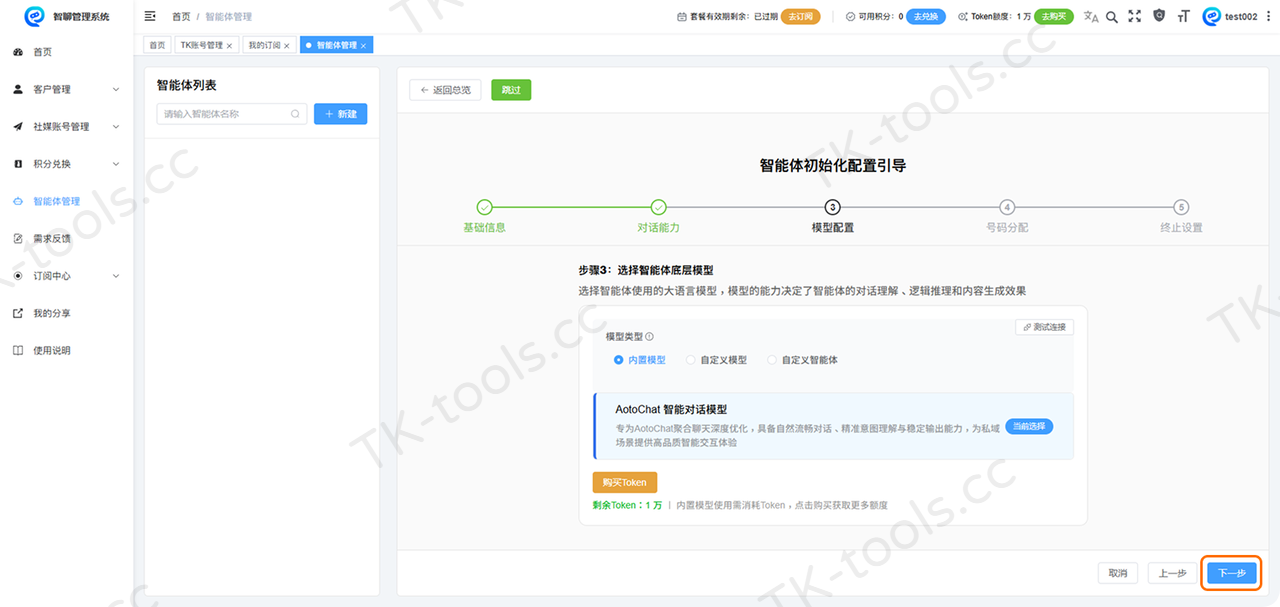Click step 1 基础信息 in progress bar
Image resolution: width=1280 pixels, height=607 pixels.
click(x=484, y=215)
